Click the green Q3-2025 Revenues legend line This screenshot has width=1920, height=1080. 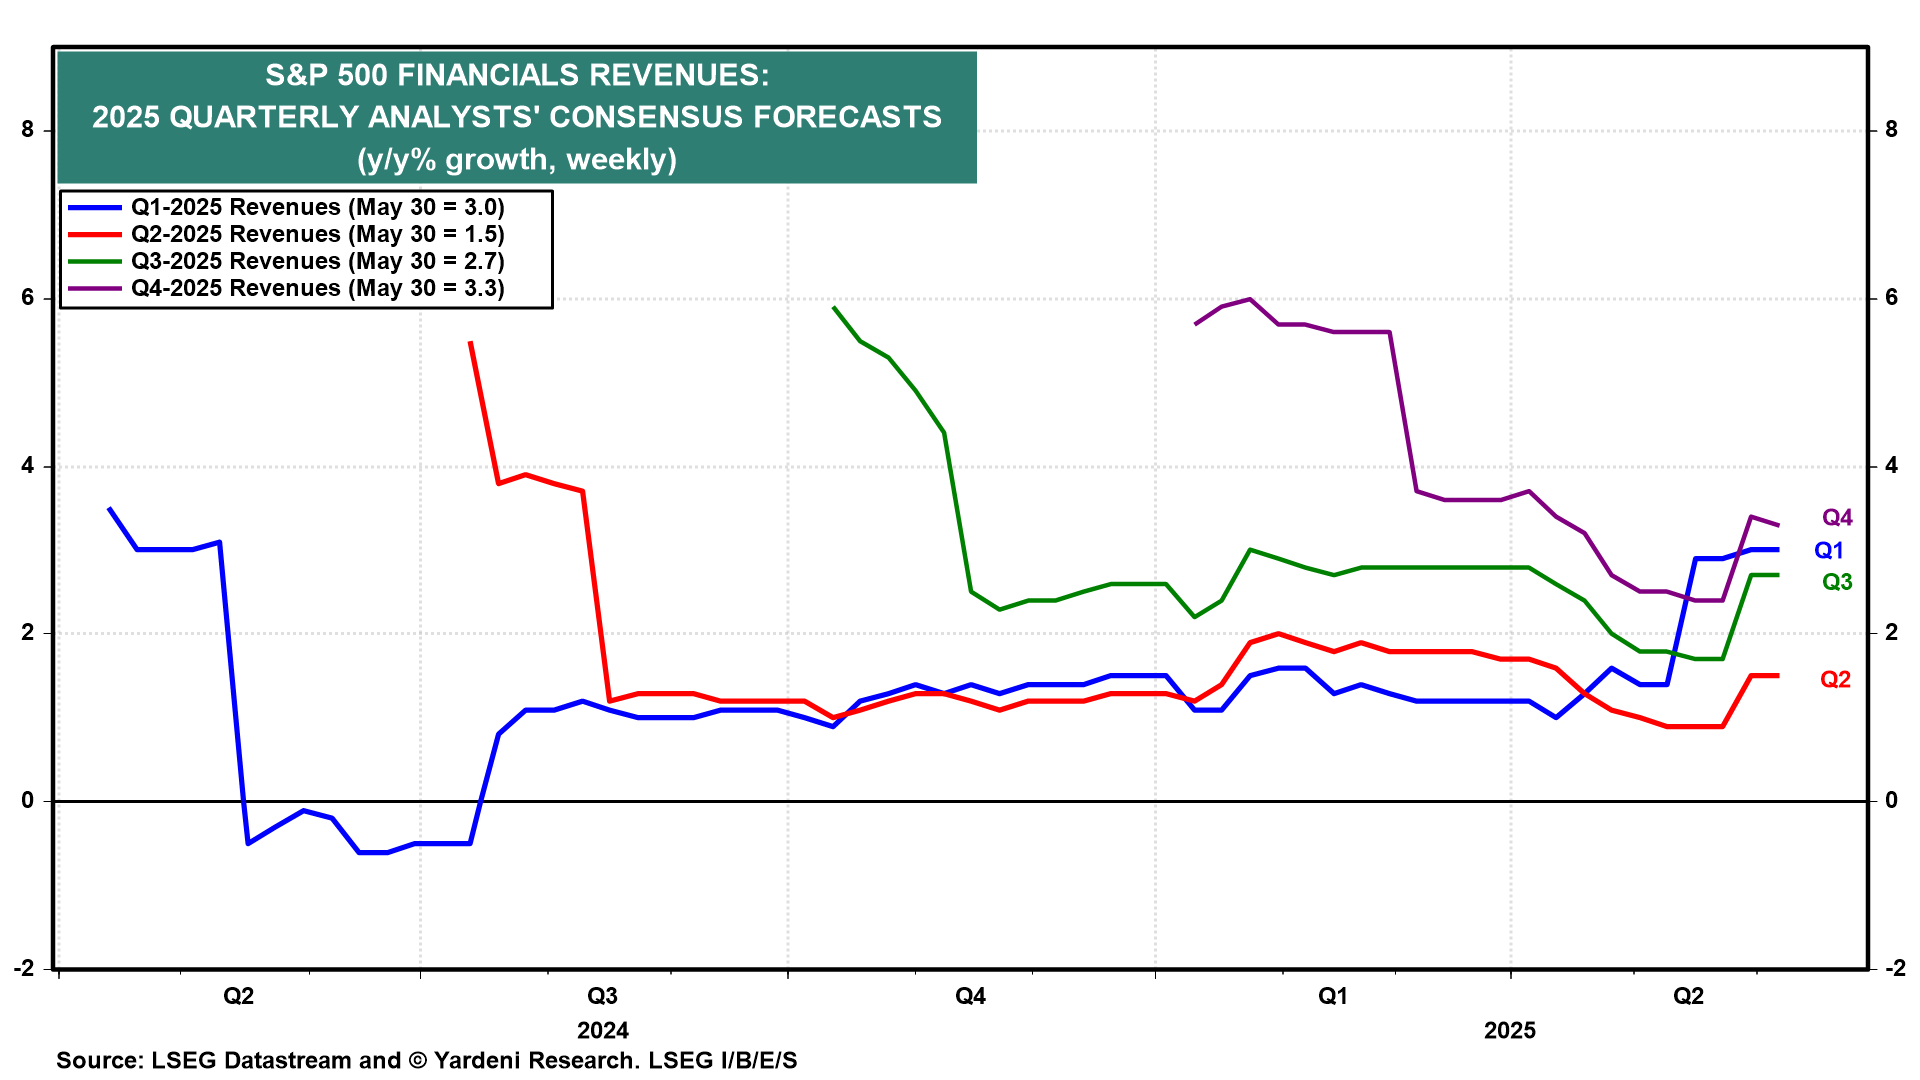tap(94, 262)
